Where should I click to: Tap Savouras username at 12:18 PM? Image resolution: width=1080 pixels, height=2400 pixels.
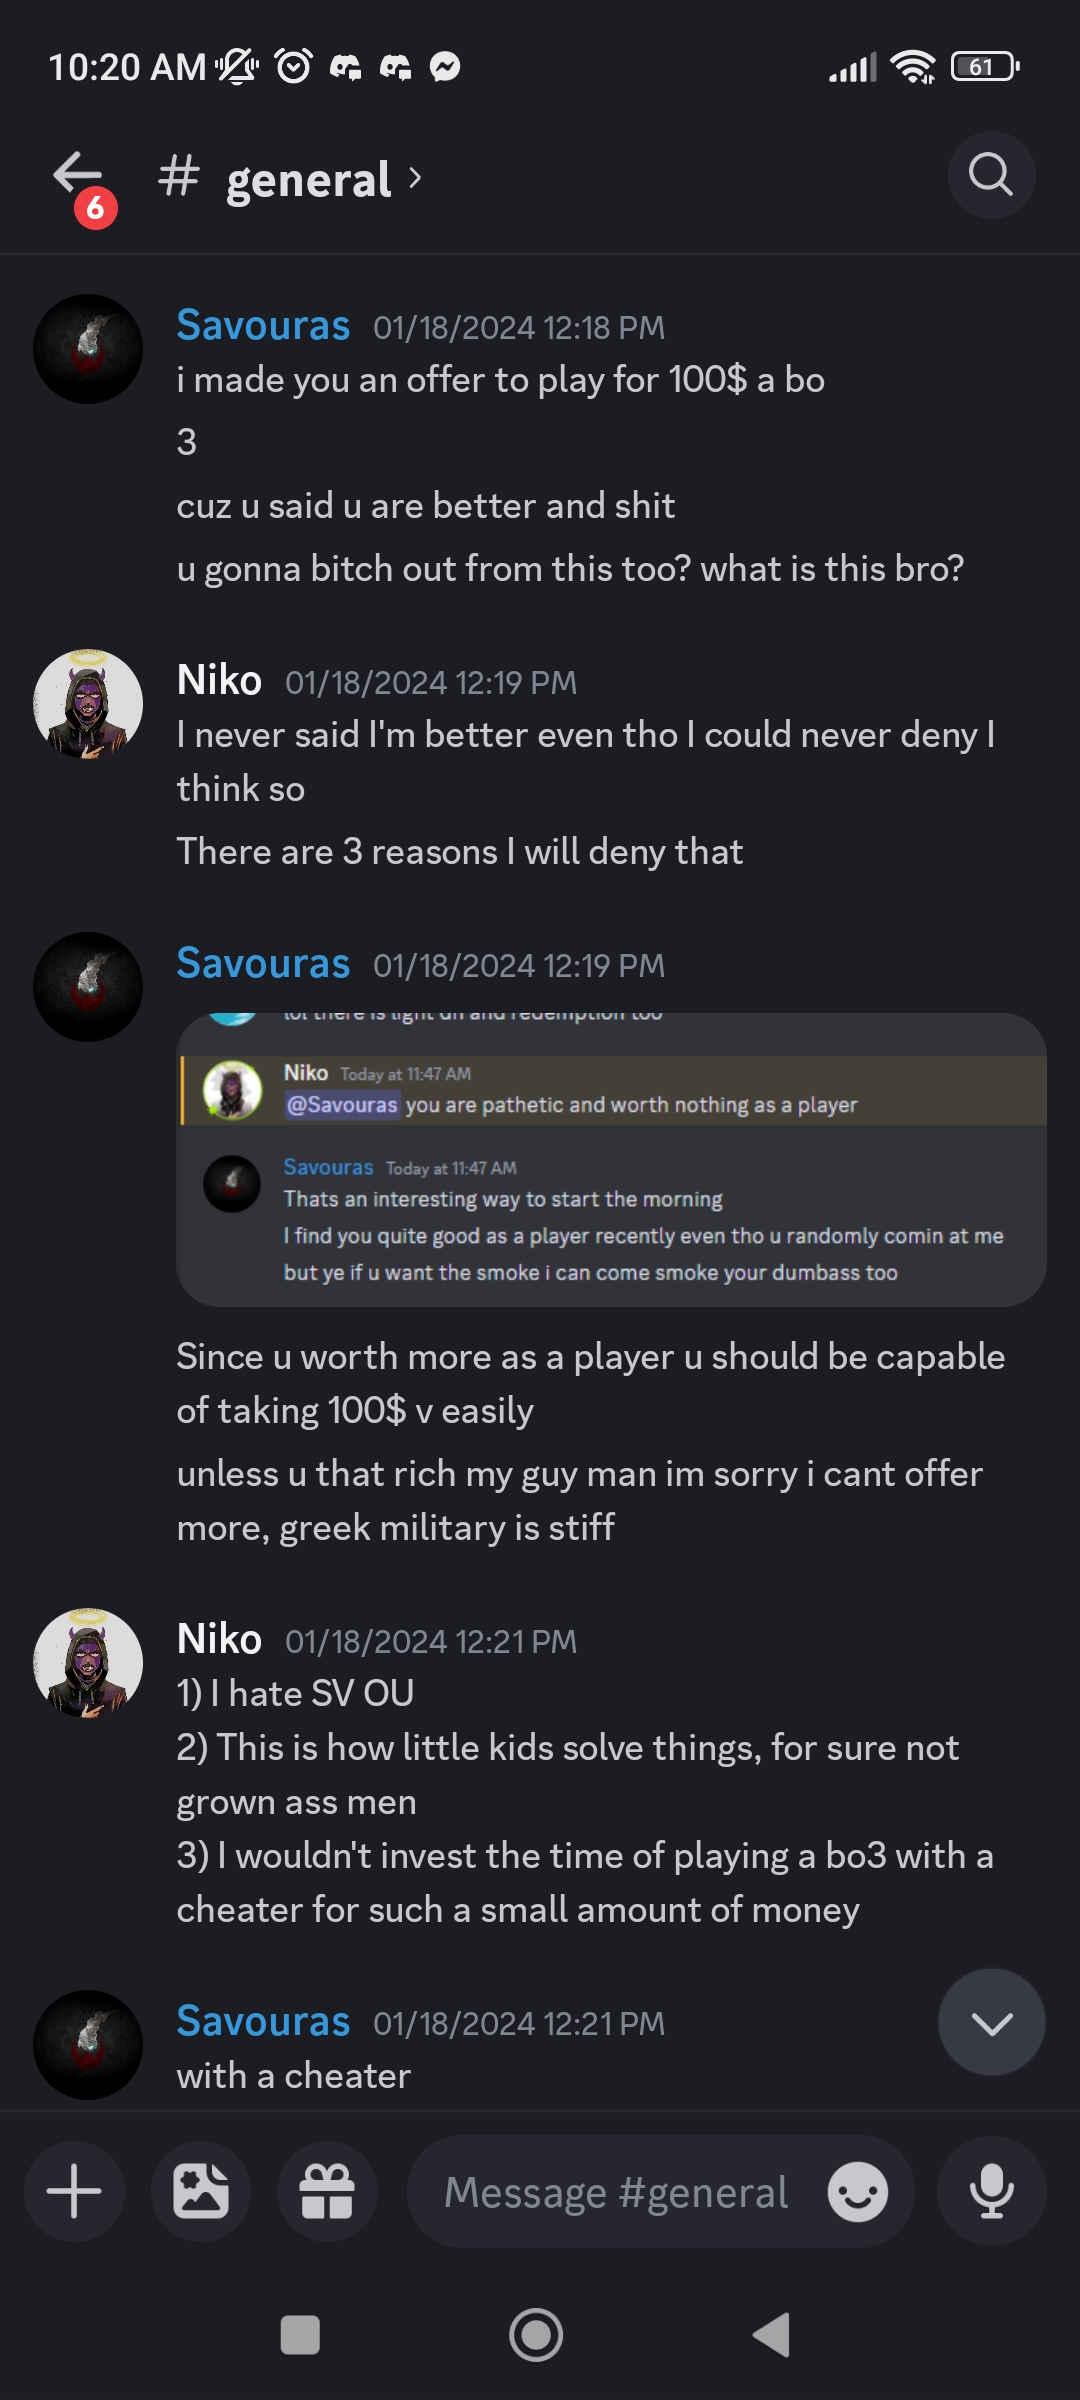click(263, 326)
